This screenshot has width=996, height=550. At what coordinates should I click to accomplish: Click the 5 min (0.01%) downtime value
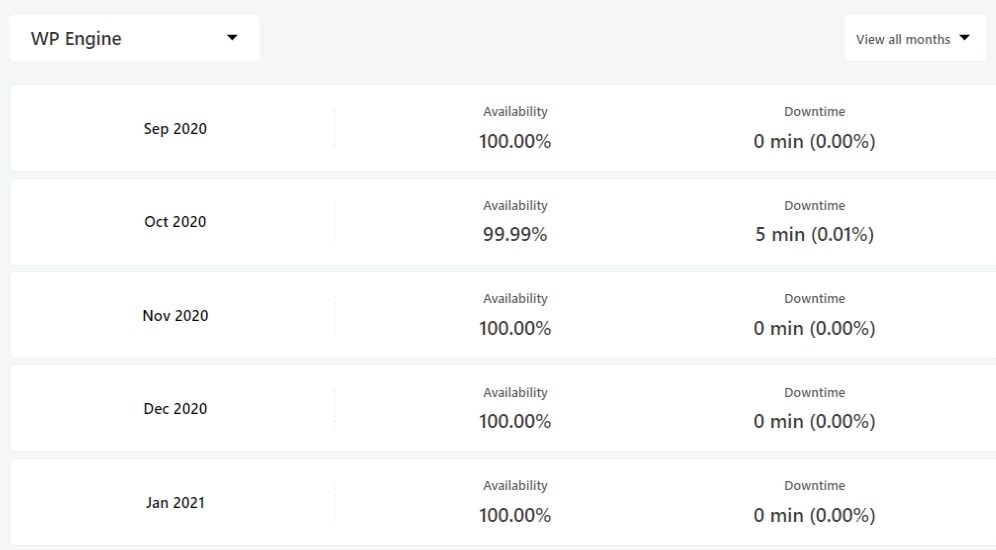[814, 234]
